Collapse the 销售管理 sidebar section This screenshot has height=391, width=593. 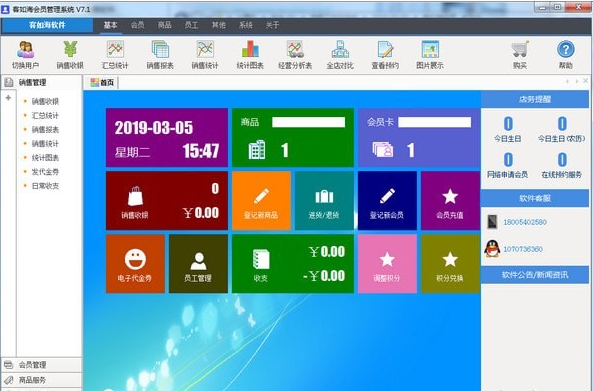tap(41, 82)
